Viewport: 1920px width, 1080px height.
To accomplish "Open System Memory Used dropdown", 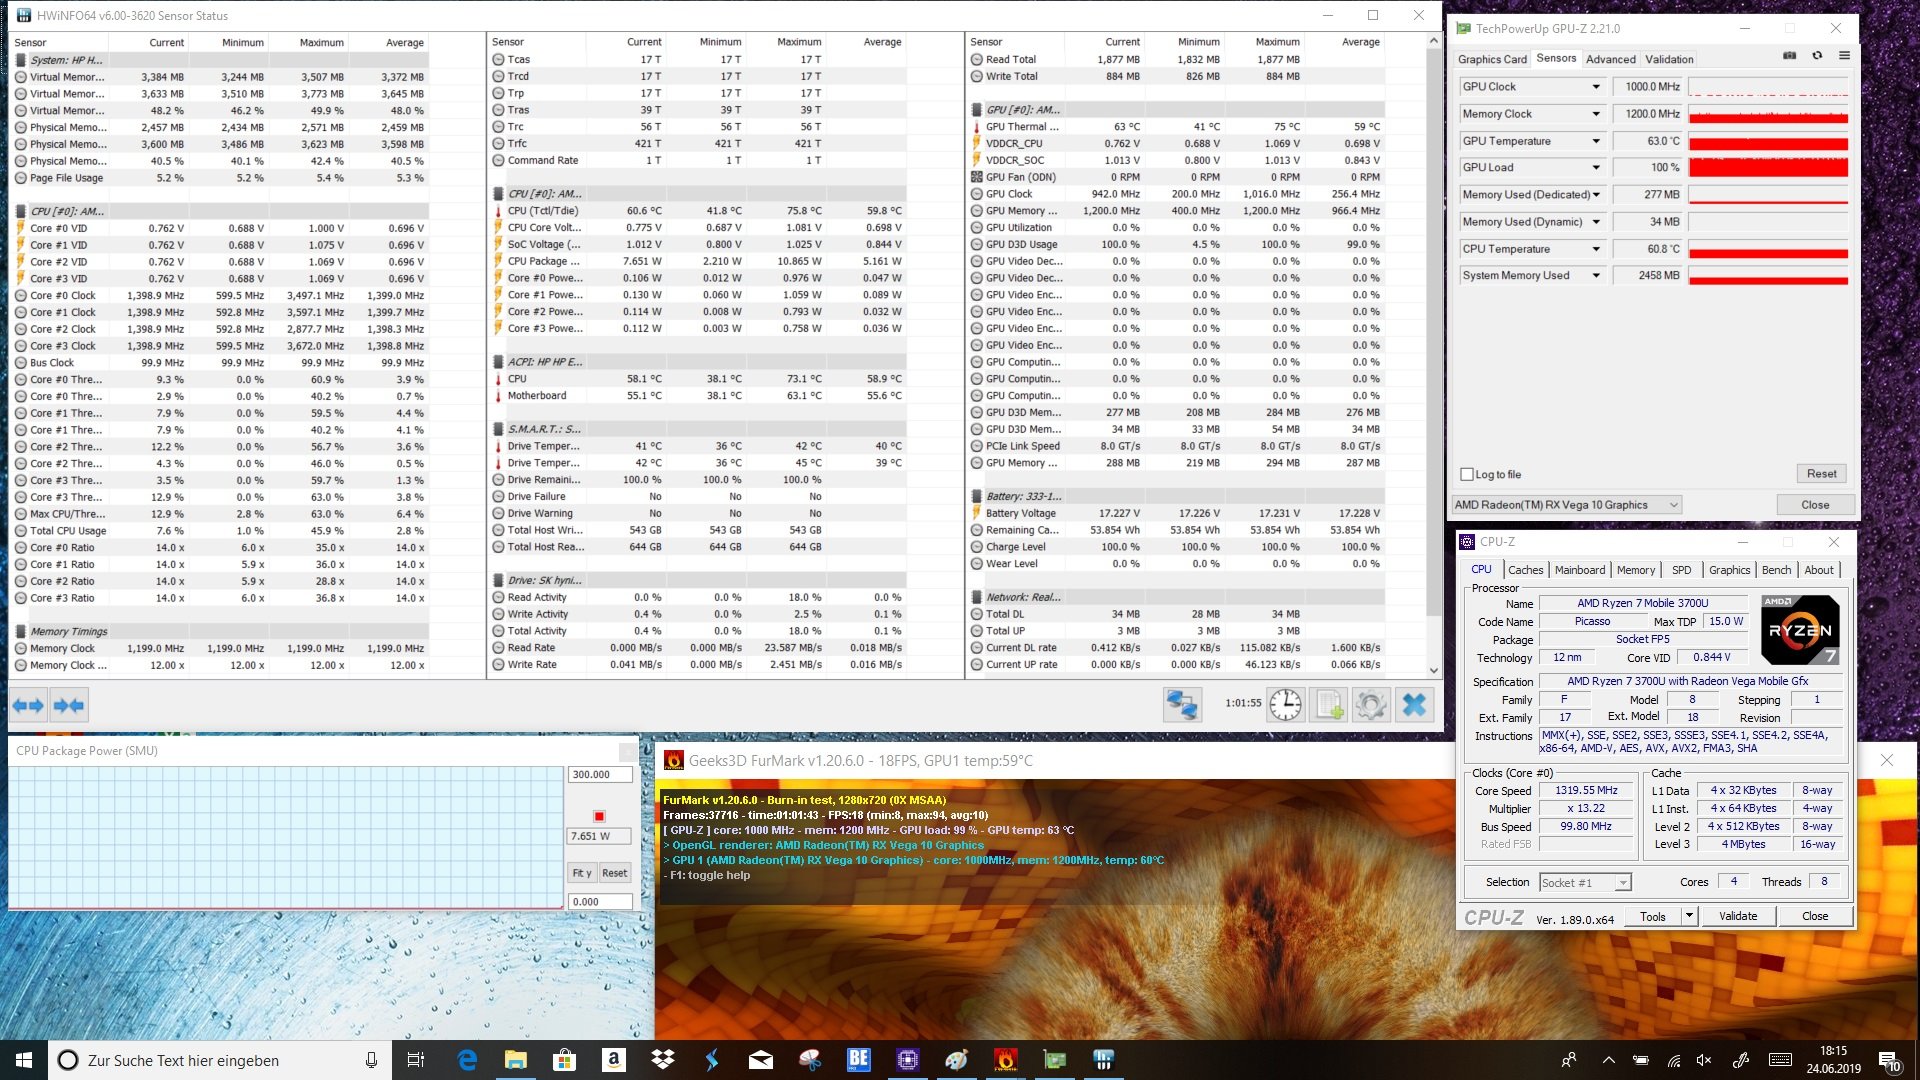I will (1596, 276).
